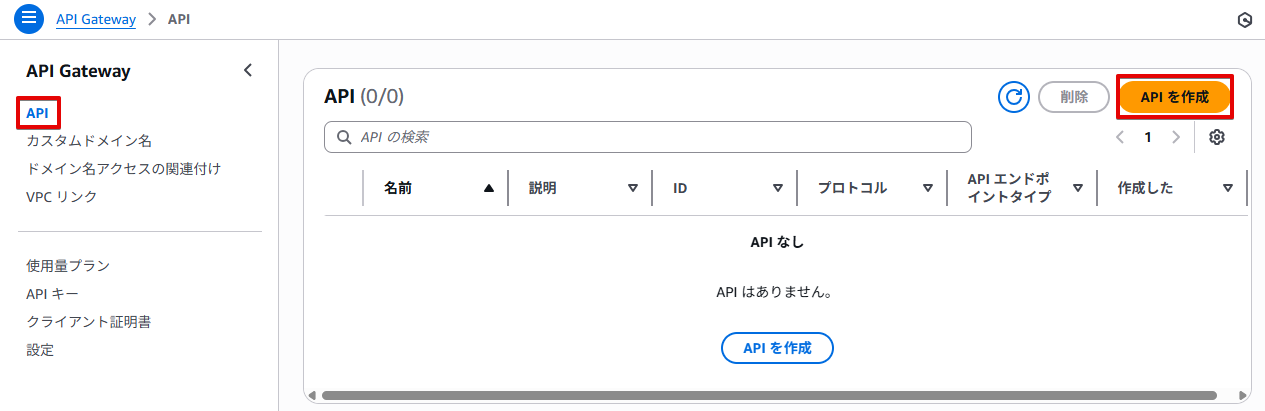Sort by API エンドポイントタイプ arrow

click(x=1077, y=188)
